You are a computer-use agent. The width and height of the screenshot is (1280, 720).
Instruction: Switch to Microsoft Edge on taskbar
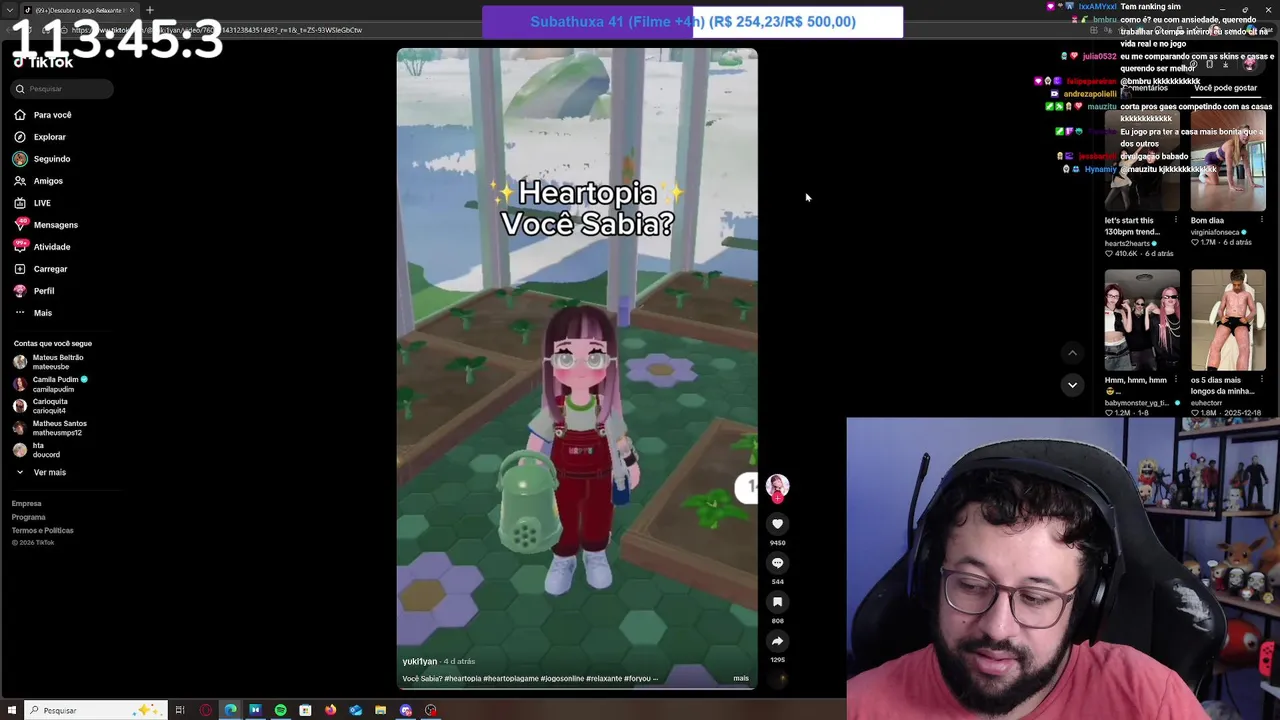pyautogui.click(x=230, y=710)
